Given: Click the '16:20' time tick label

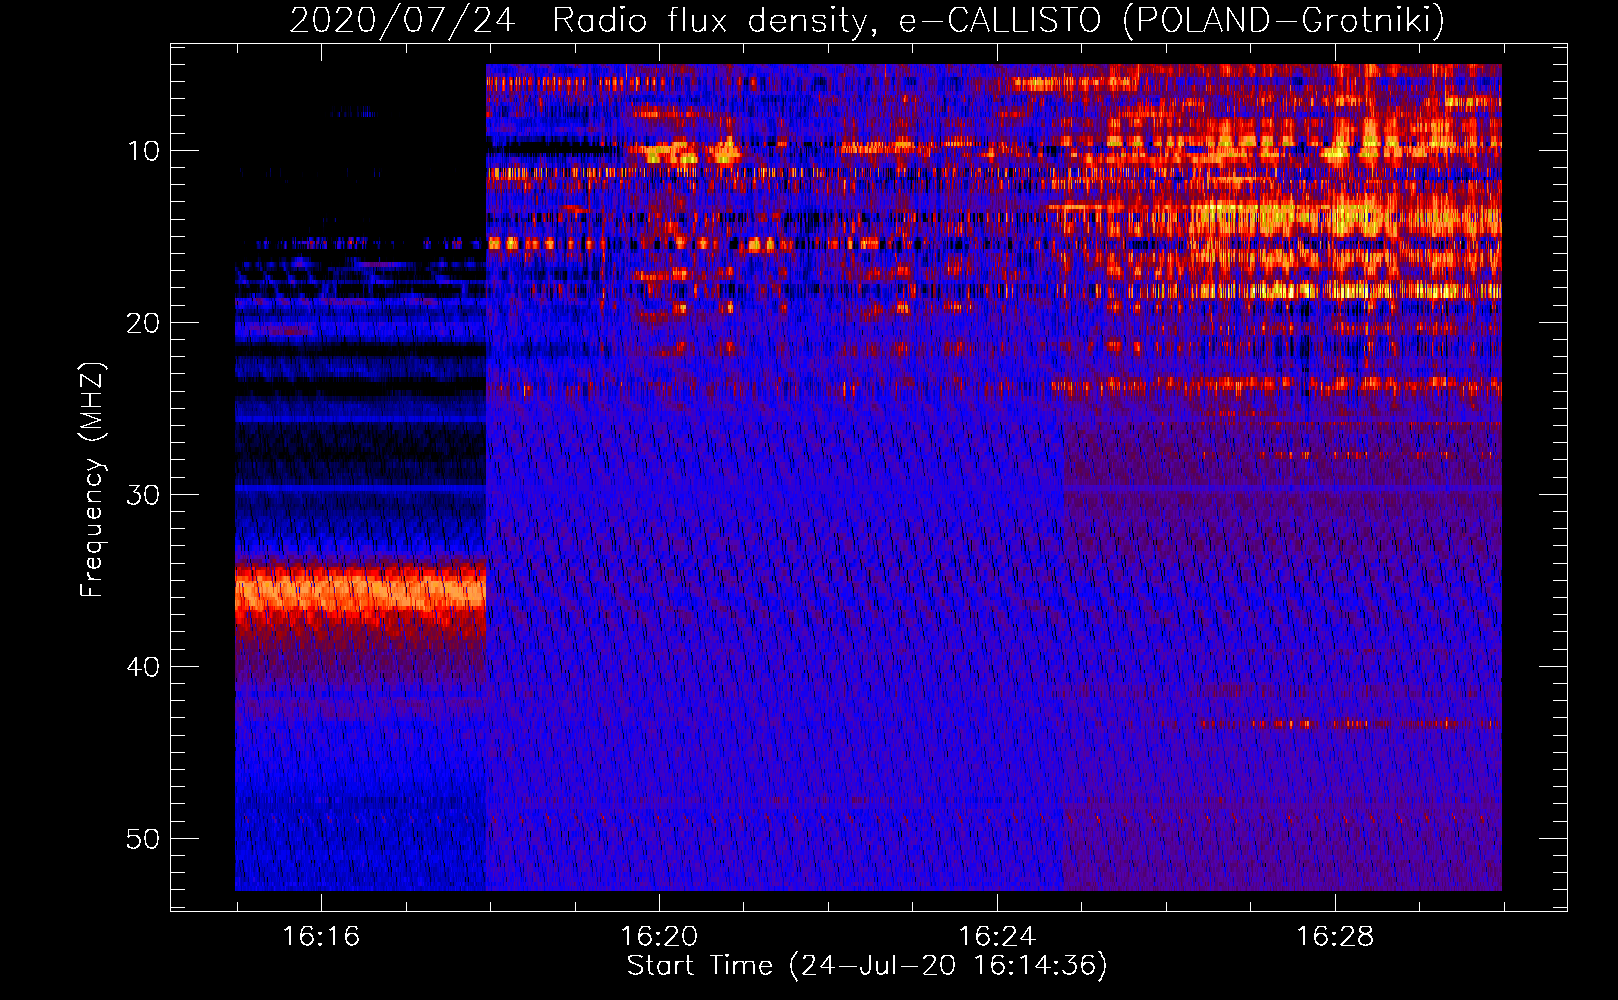Looking at the screenshot, I should point(659,937).
